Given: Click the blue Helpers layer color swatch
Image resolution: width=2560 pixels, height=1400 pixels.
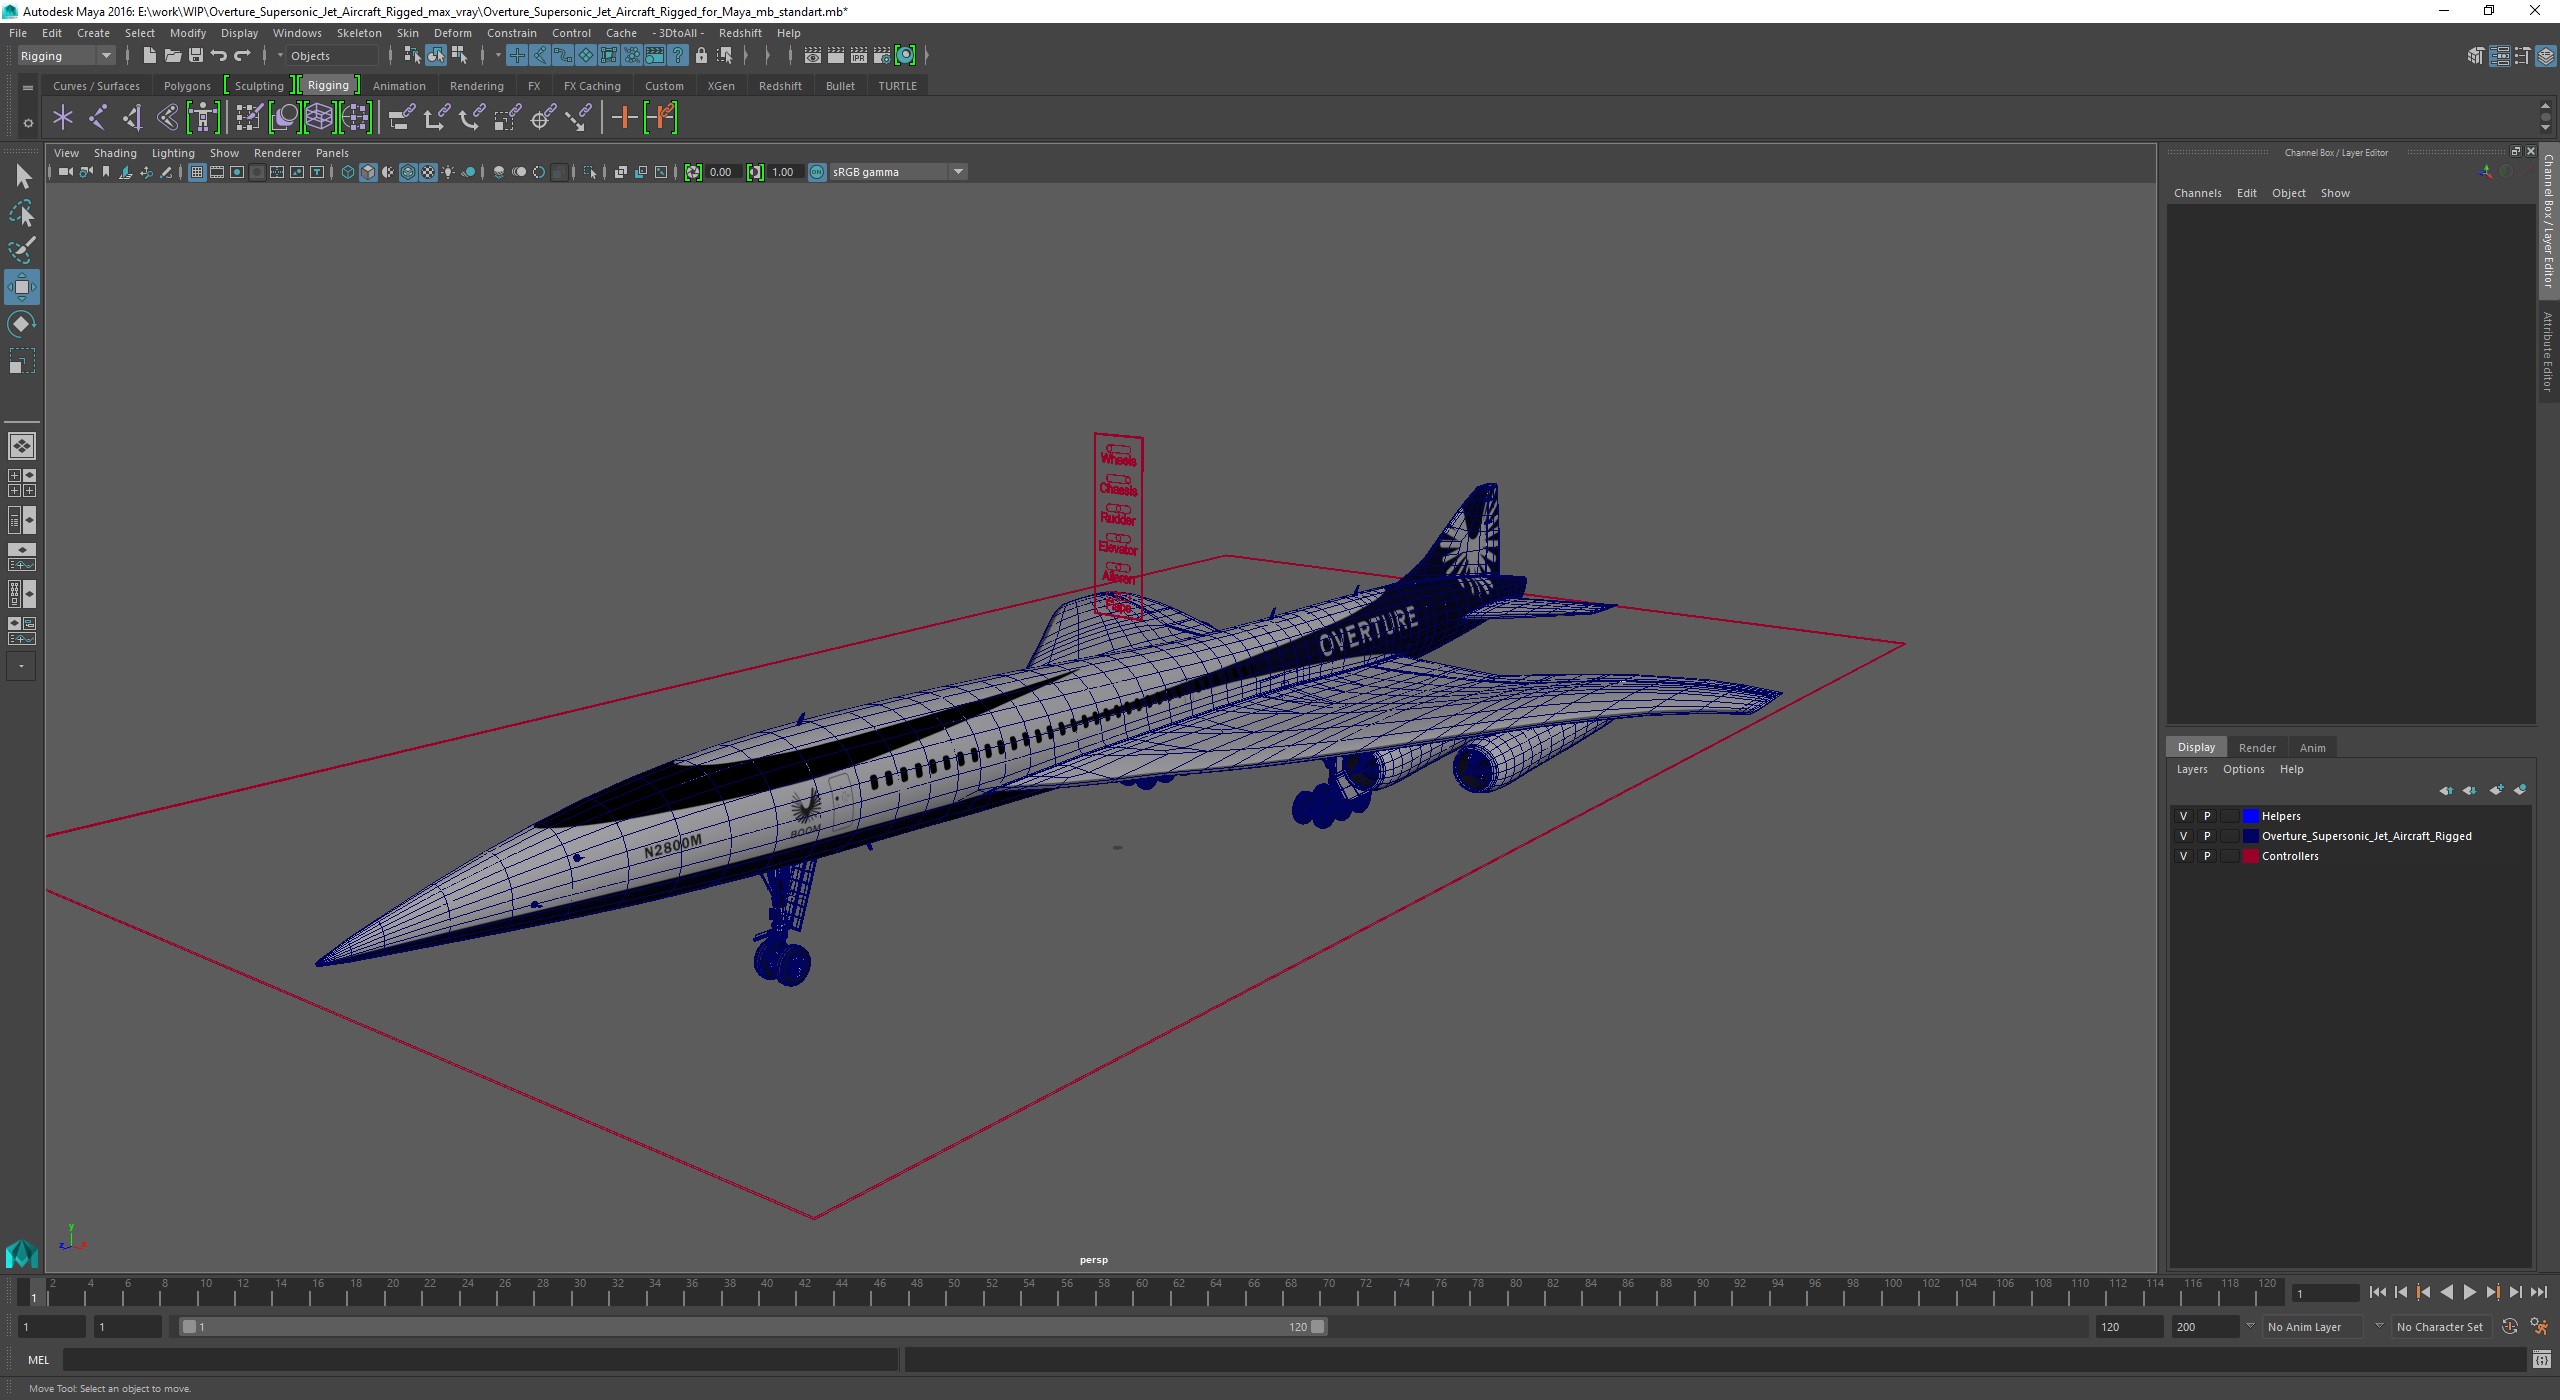Looking at the screenshot, I should click(2251, 816).
